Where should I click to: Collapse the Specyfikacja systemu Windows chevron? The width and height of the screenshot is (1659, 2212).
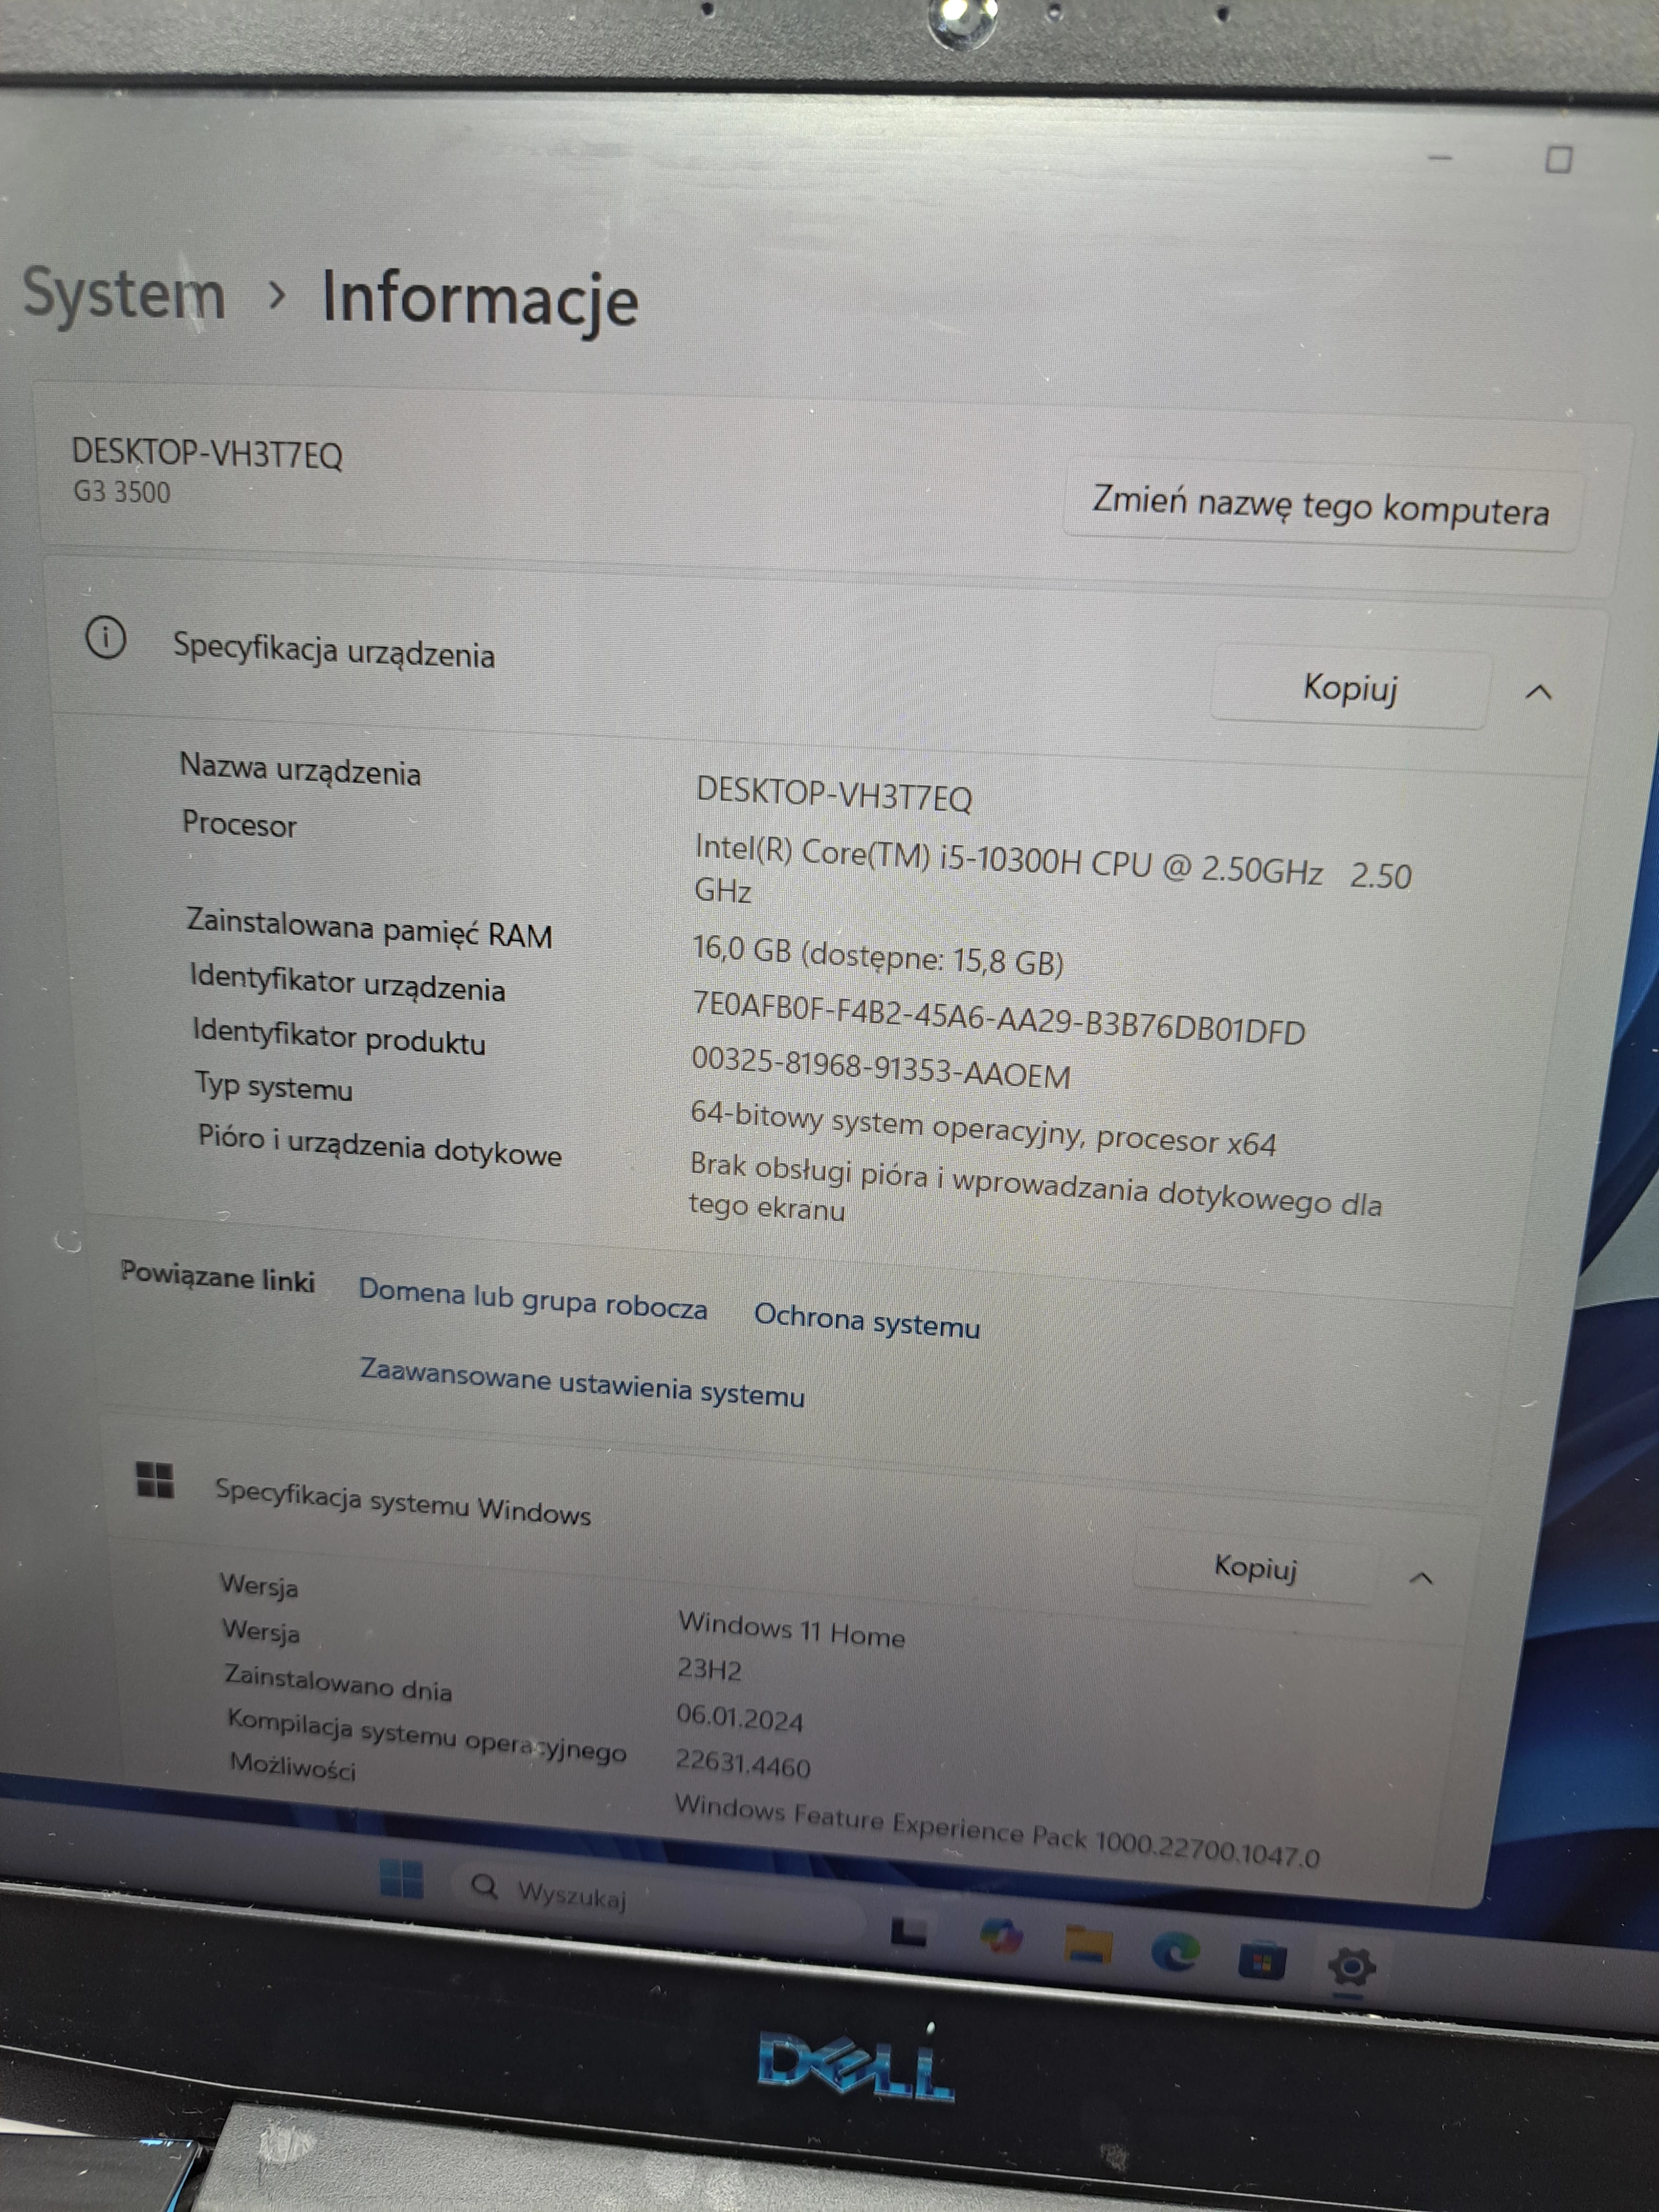1421,1578
